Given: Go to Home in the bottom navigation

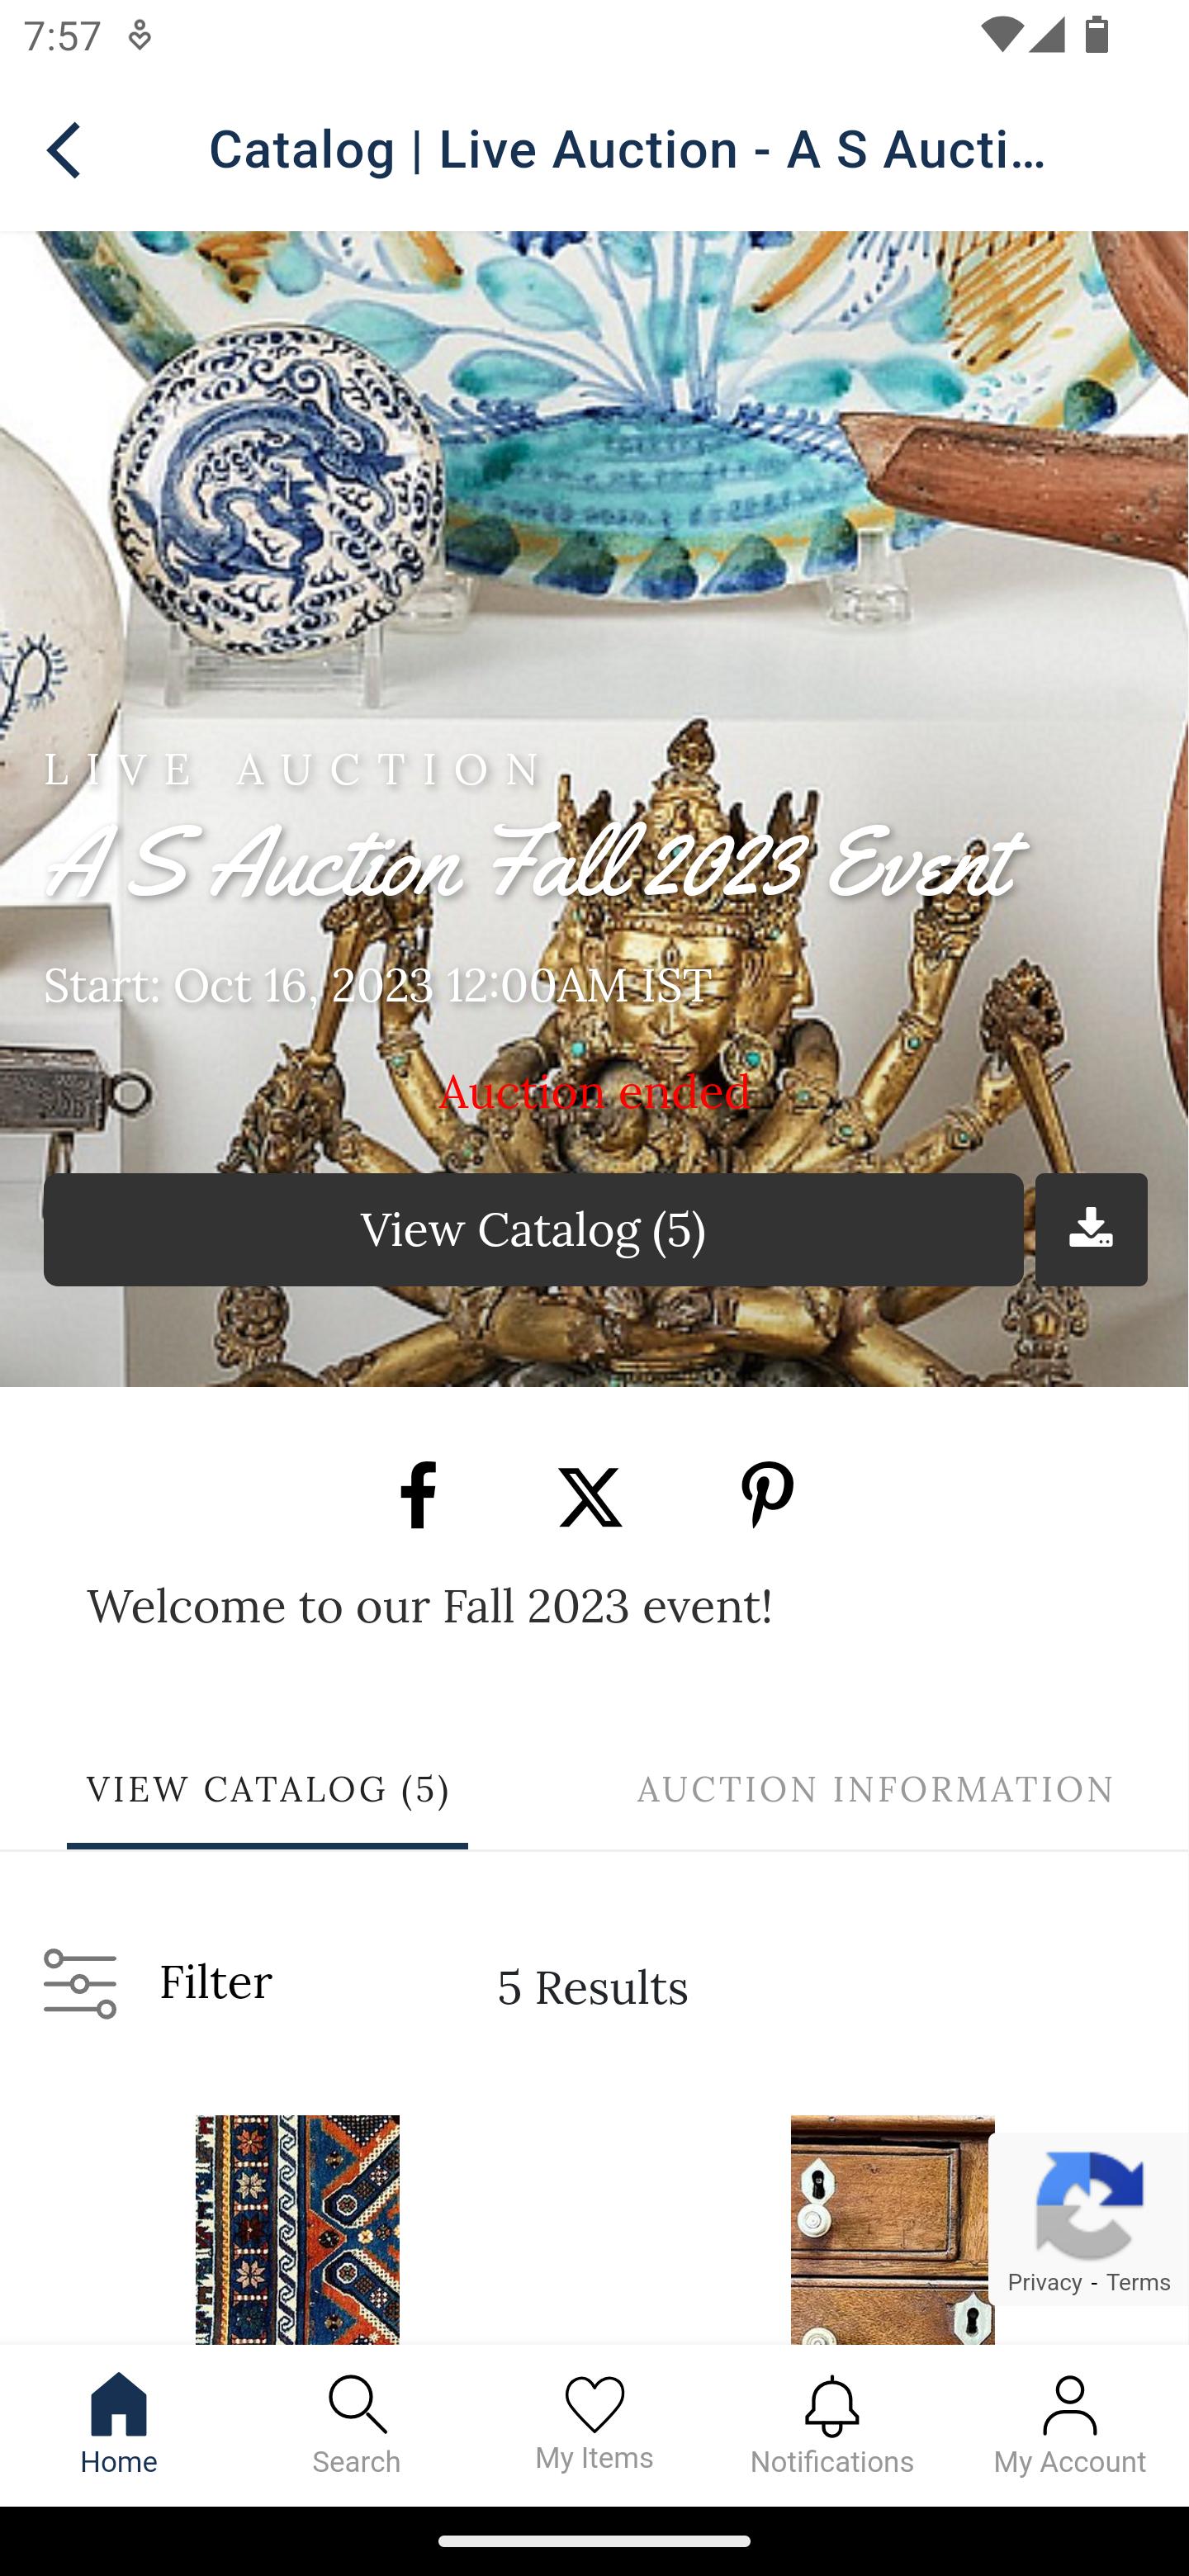Looking at the screenshot, I should [x=119, y=2425].
